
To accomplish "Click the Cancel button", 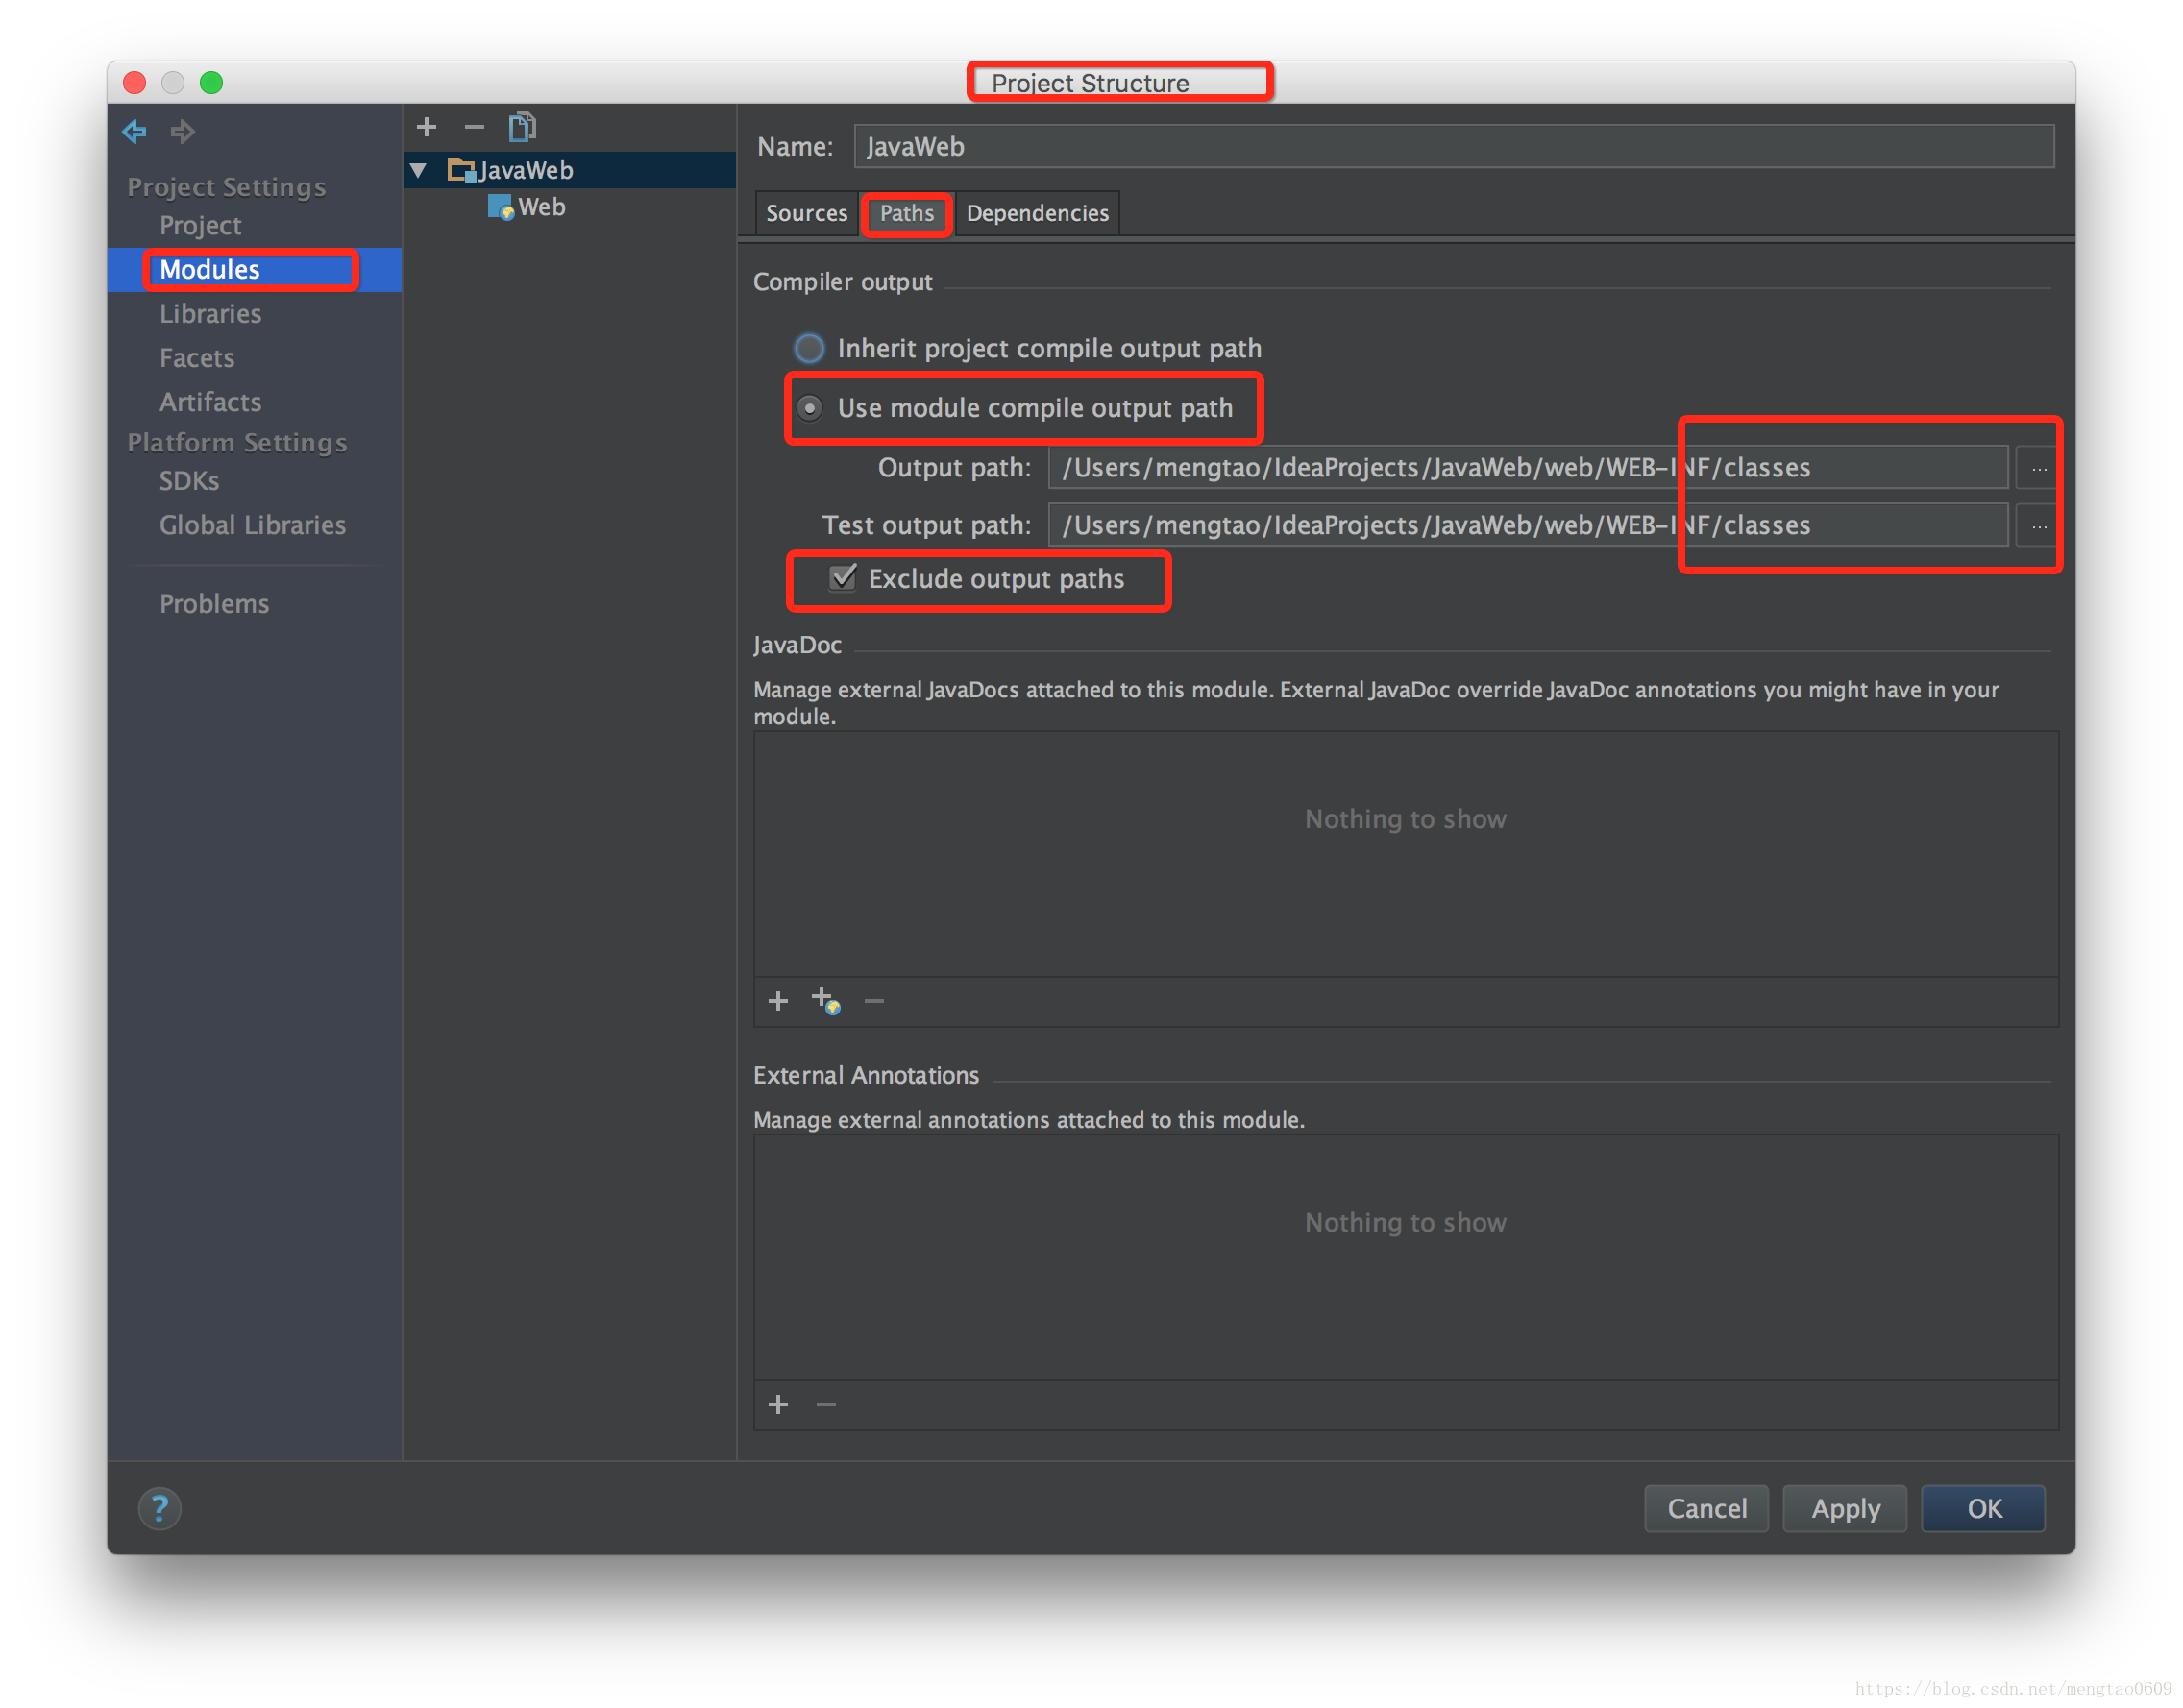I will point(1706,1508).
